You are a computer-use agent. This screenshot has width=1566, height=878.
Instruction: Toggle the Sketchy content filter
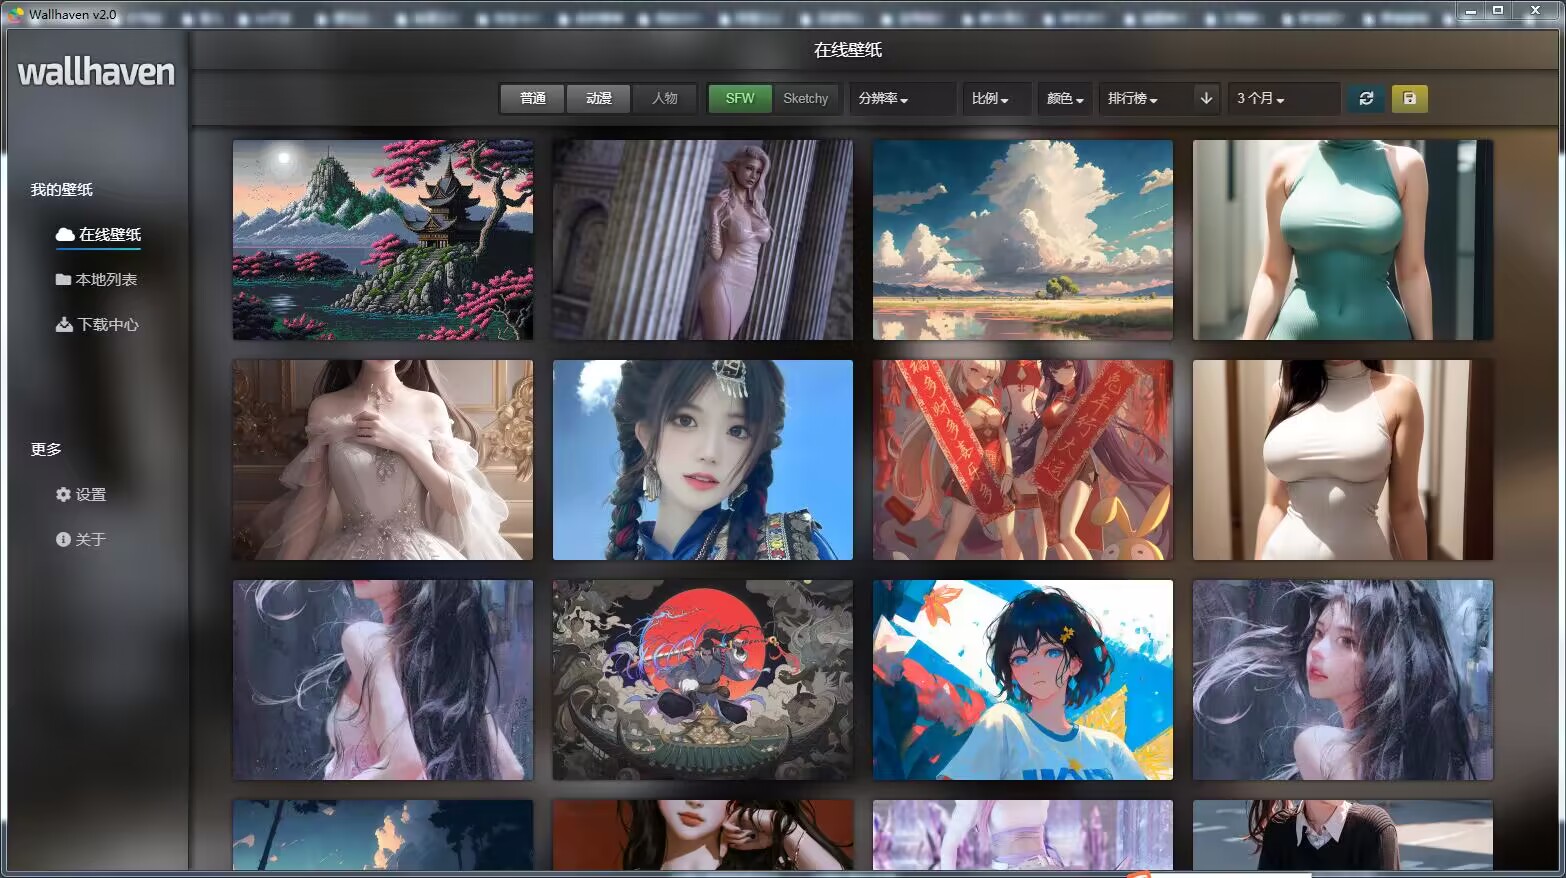pyautogui.click(x=806, y=98)
